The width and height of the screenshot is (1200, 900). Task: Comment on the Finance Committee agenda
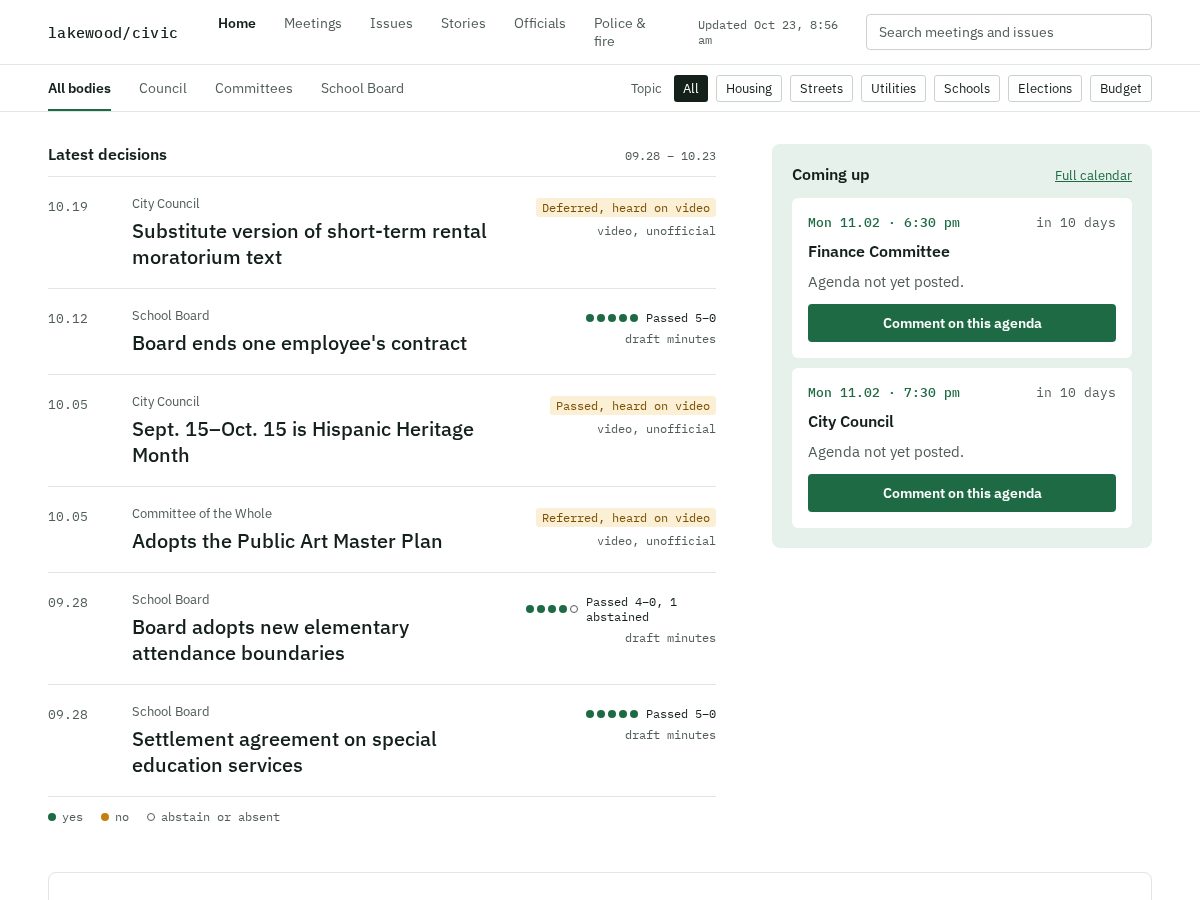[x=962, y=323]
